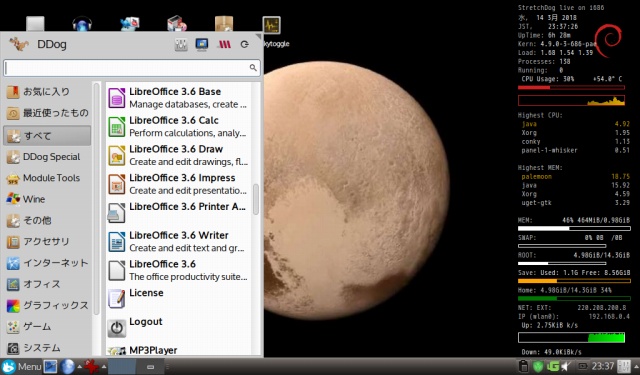Launch LibreOffice 3.6 Impress
Image resolution: width=640 pixels, height=375 pixels.
178,184
